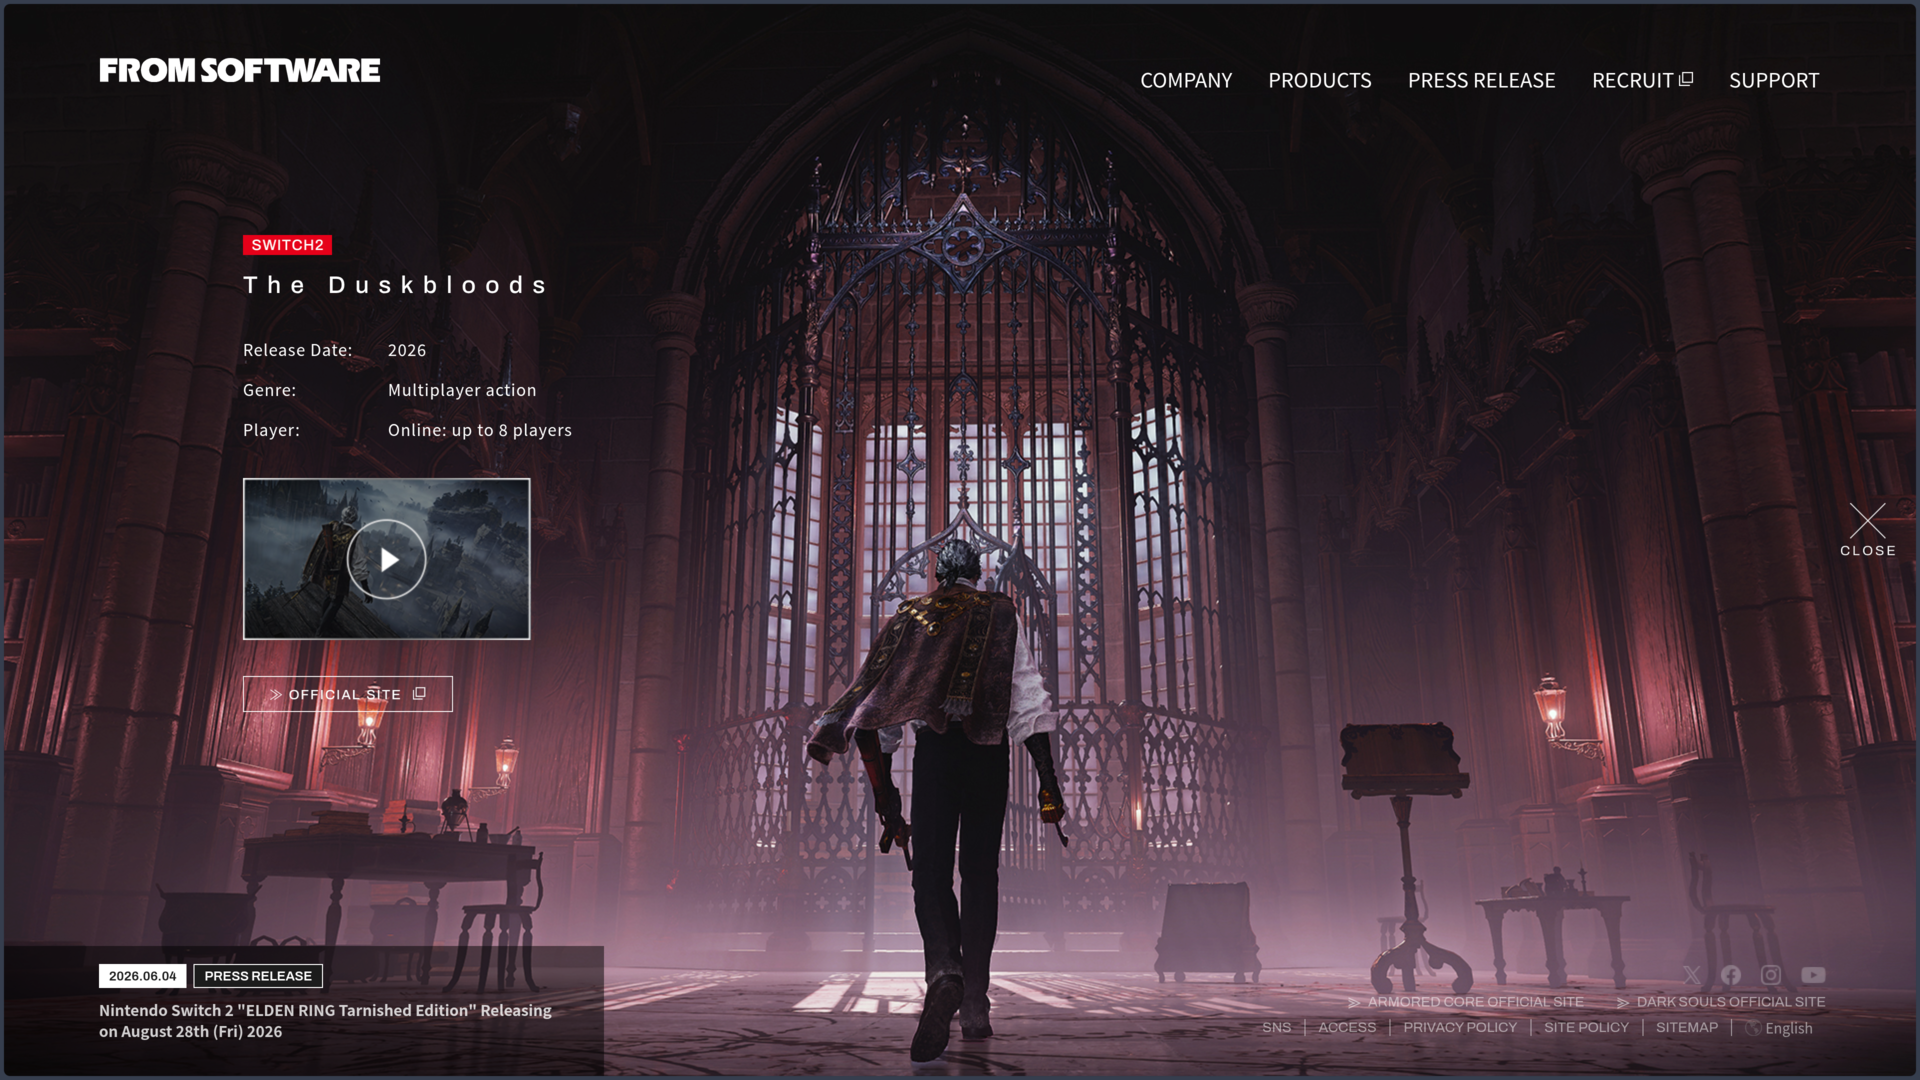Click the Multiplayer action genre text

(462, 390)
